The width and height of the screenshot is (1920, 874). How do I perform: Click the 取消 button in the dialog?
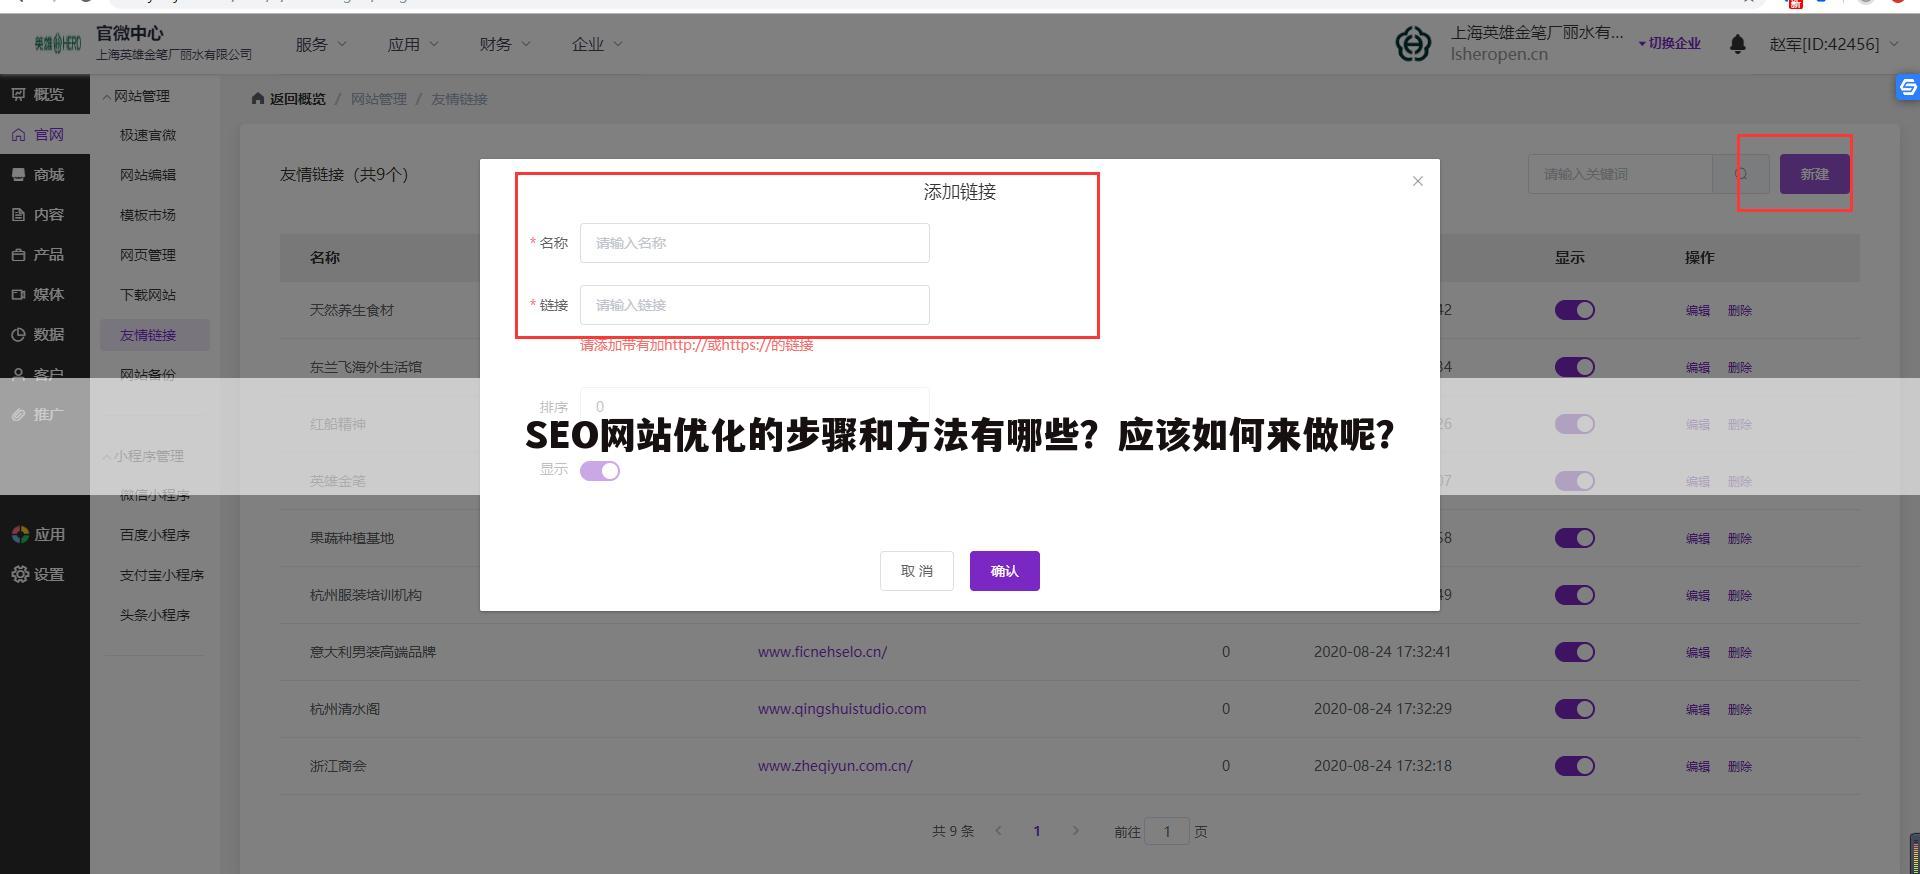(x=917, y=571)
